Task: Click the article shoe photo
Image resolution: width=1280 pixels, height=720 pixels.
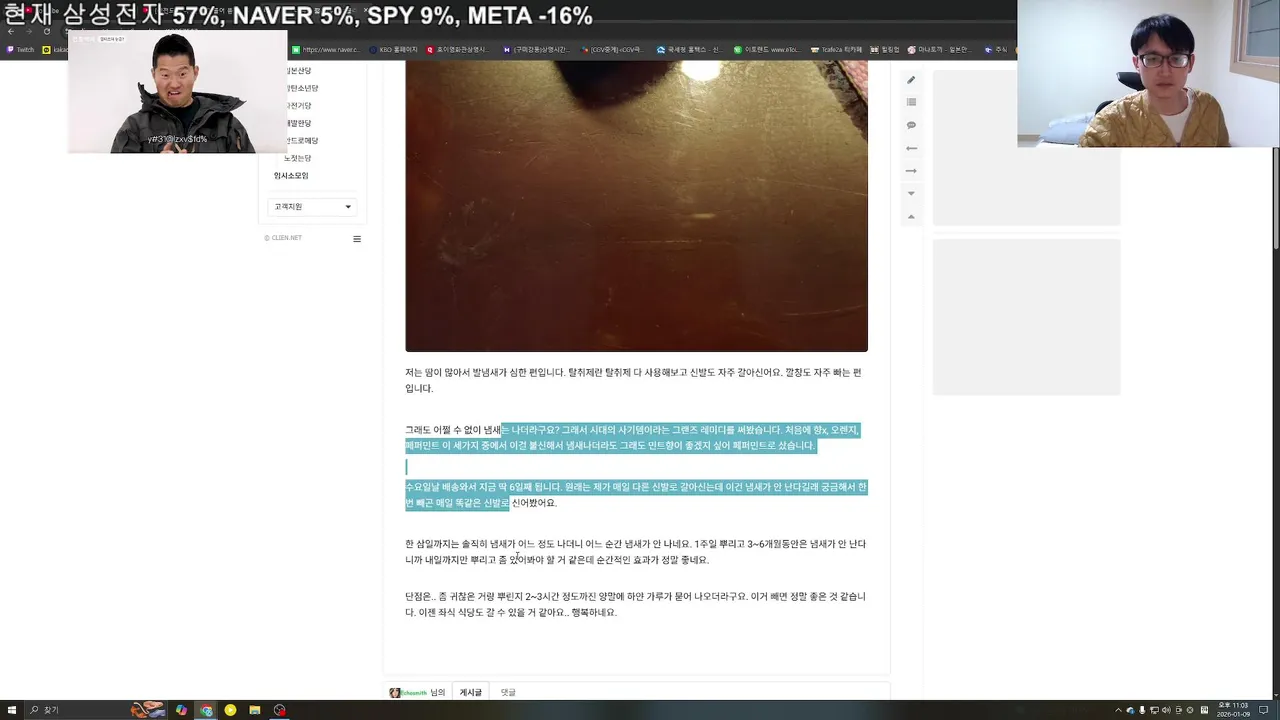Action: [x=636, y=206]
